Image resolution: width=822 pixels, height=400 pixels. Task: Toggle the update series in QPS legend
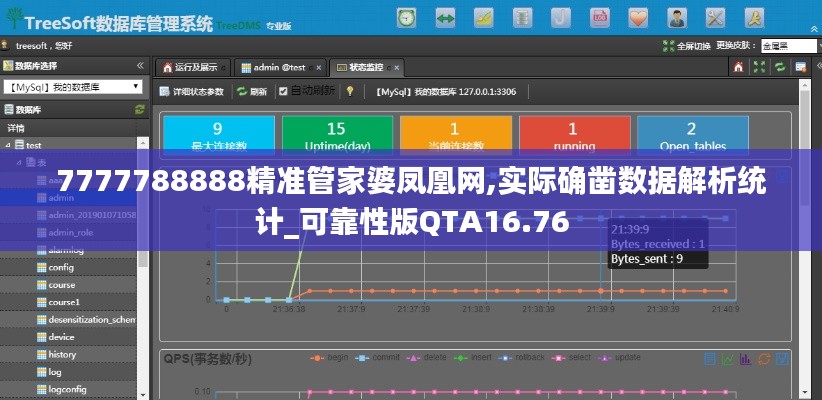pyautogui.click(x=619, y=358)
